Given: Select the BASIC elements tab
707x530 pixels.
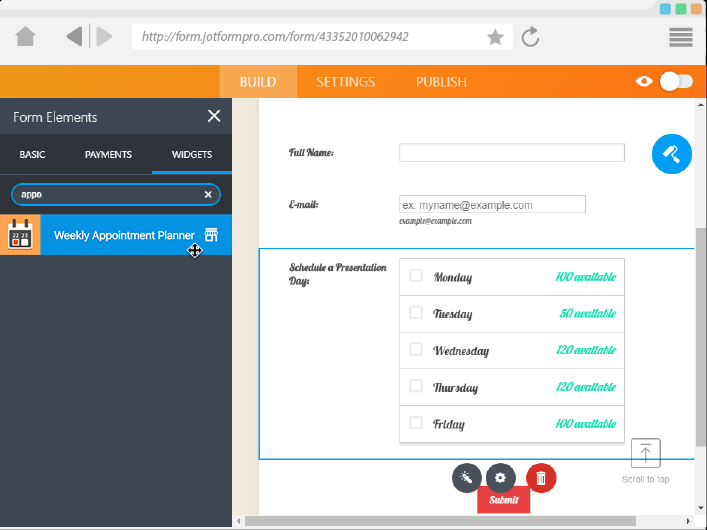Looking at the screenshot, I should pyautogui.click(x=32, y=154).
